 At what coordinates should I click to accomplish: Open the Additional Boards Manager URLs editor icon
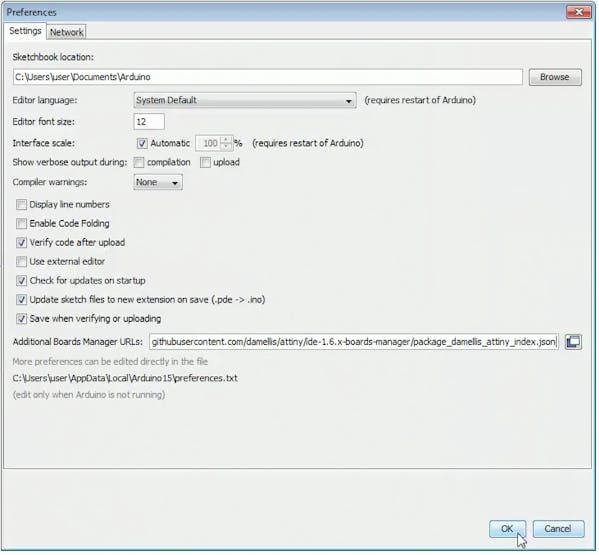[573, 341]
